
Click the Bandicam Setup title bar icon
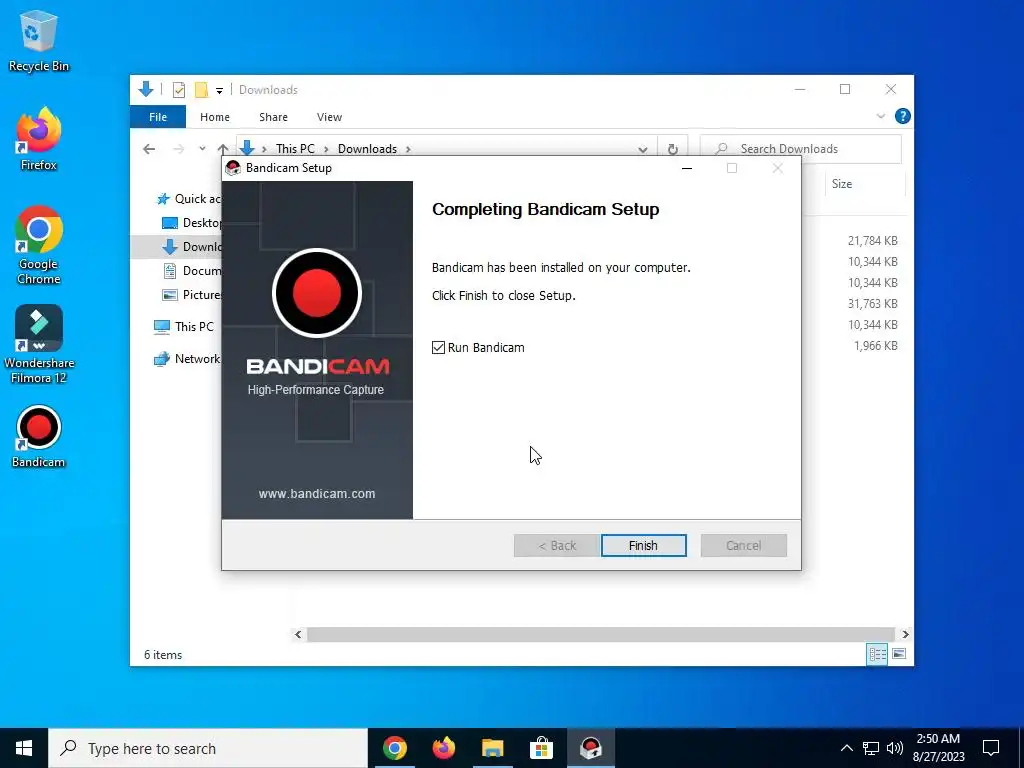[x=232, y=168]
